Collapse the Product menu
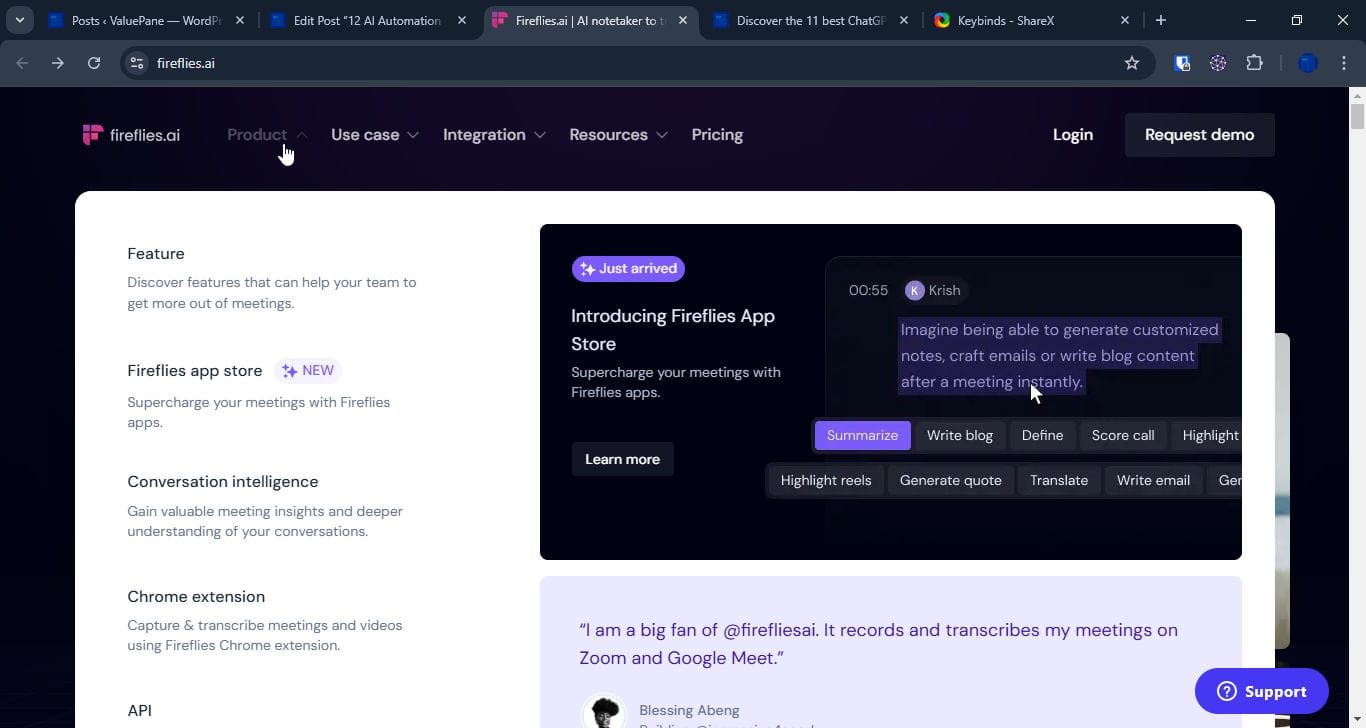Image resolution: width=1366 pixels, height=728 pixels. coord(267,135)
